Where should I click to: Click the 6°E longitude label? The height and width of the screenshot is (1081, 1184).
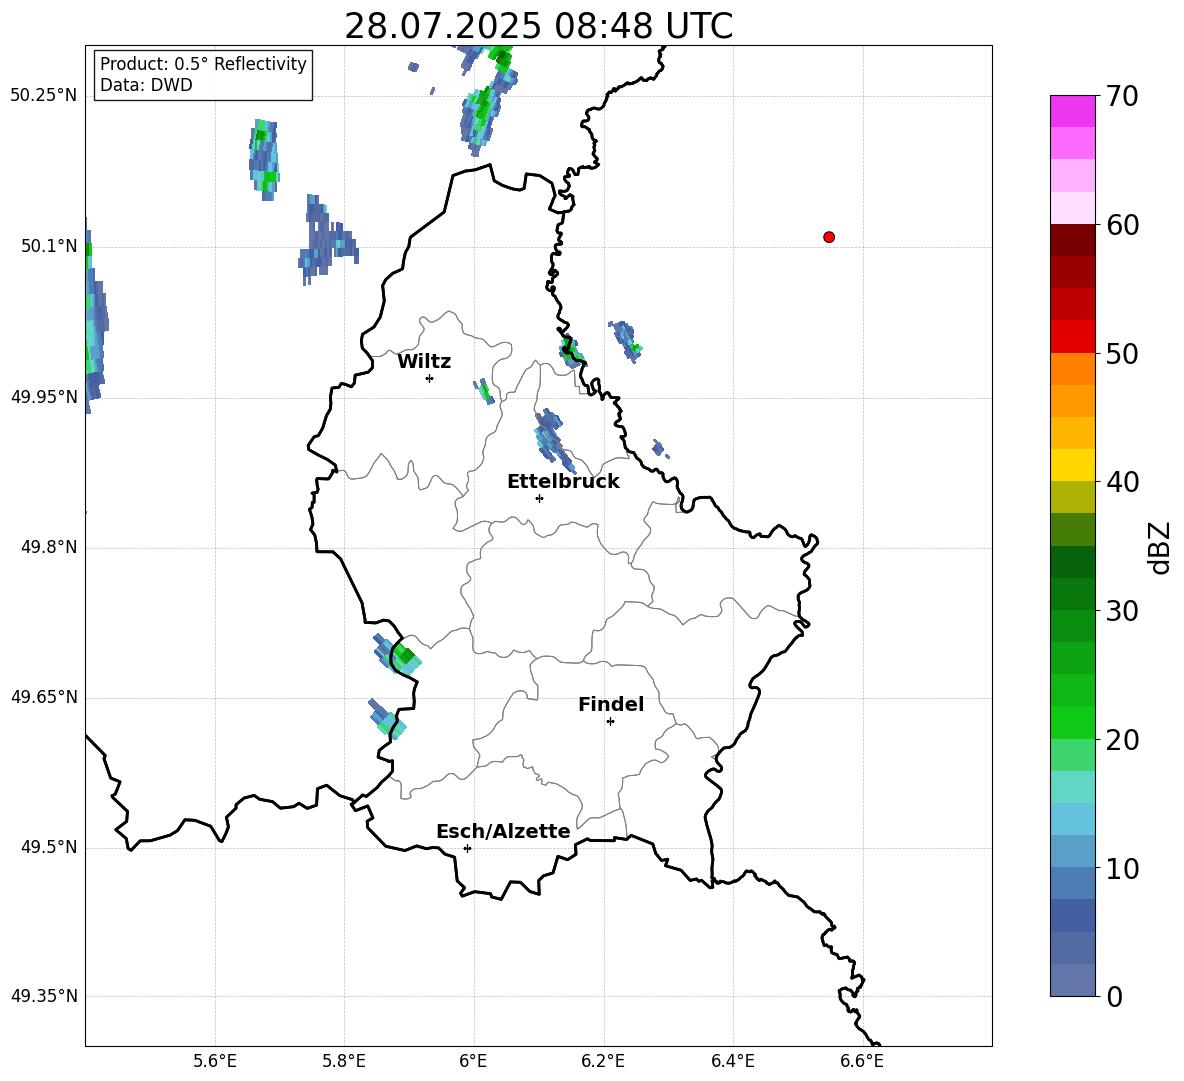[473, 1061]
